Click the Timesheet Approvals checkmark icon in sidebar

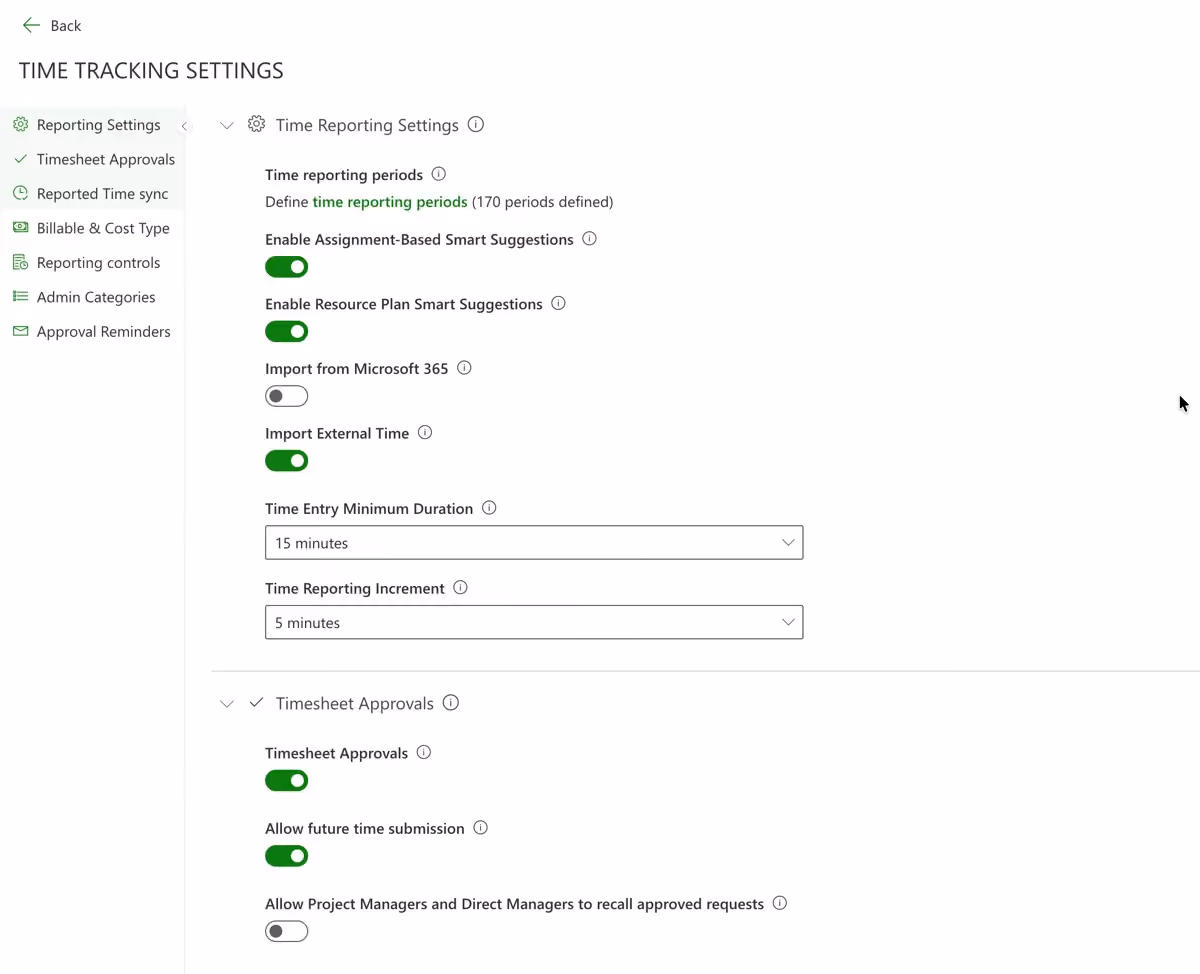click(20, 159)
